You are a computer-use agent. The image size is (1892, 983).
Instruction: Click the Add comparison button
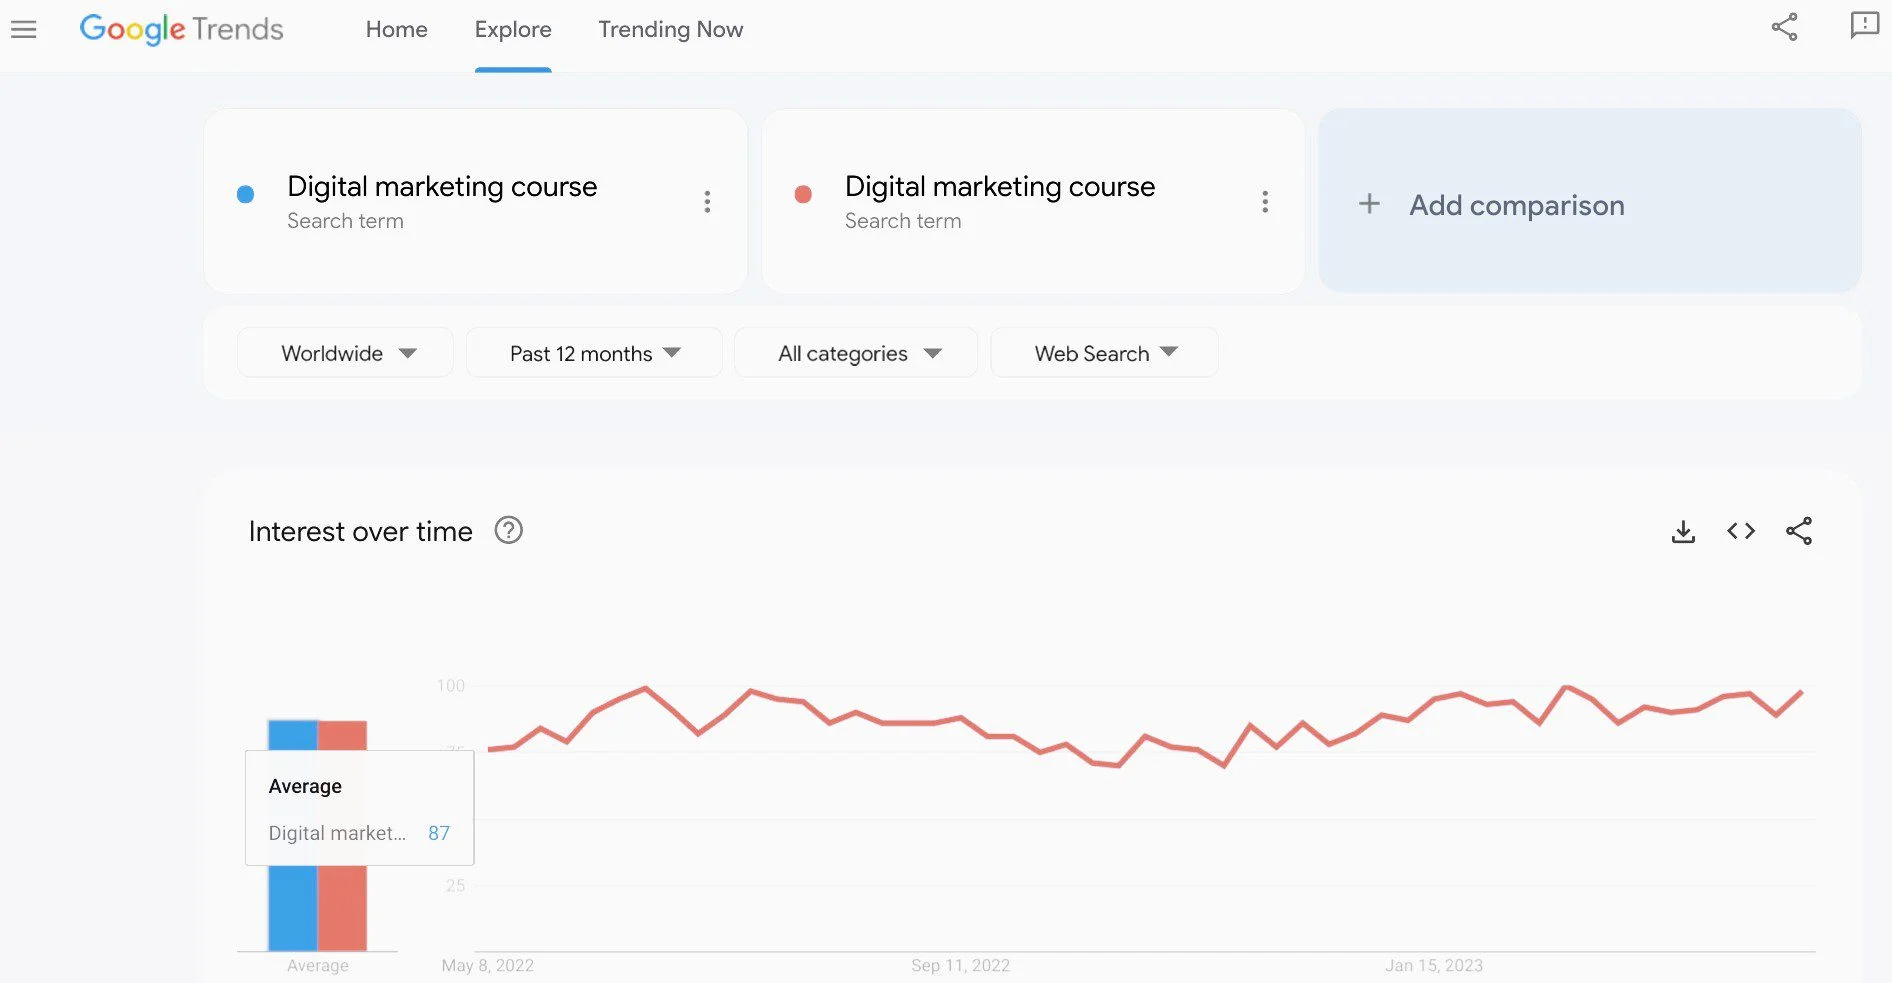tap(1589, 201)
